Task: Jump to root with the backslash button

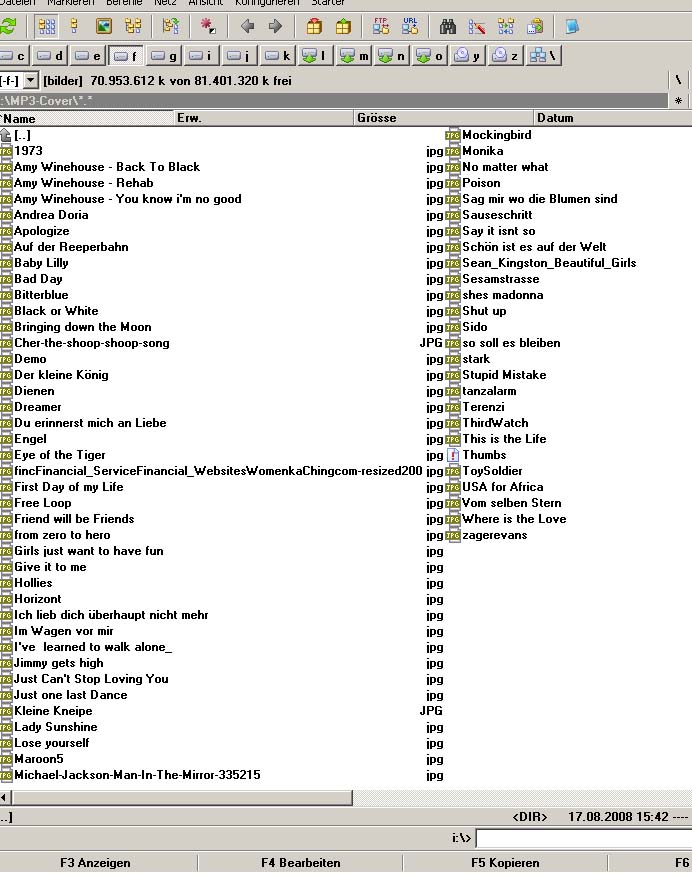Action: pos(678,80)
